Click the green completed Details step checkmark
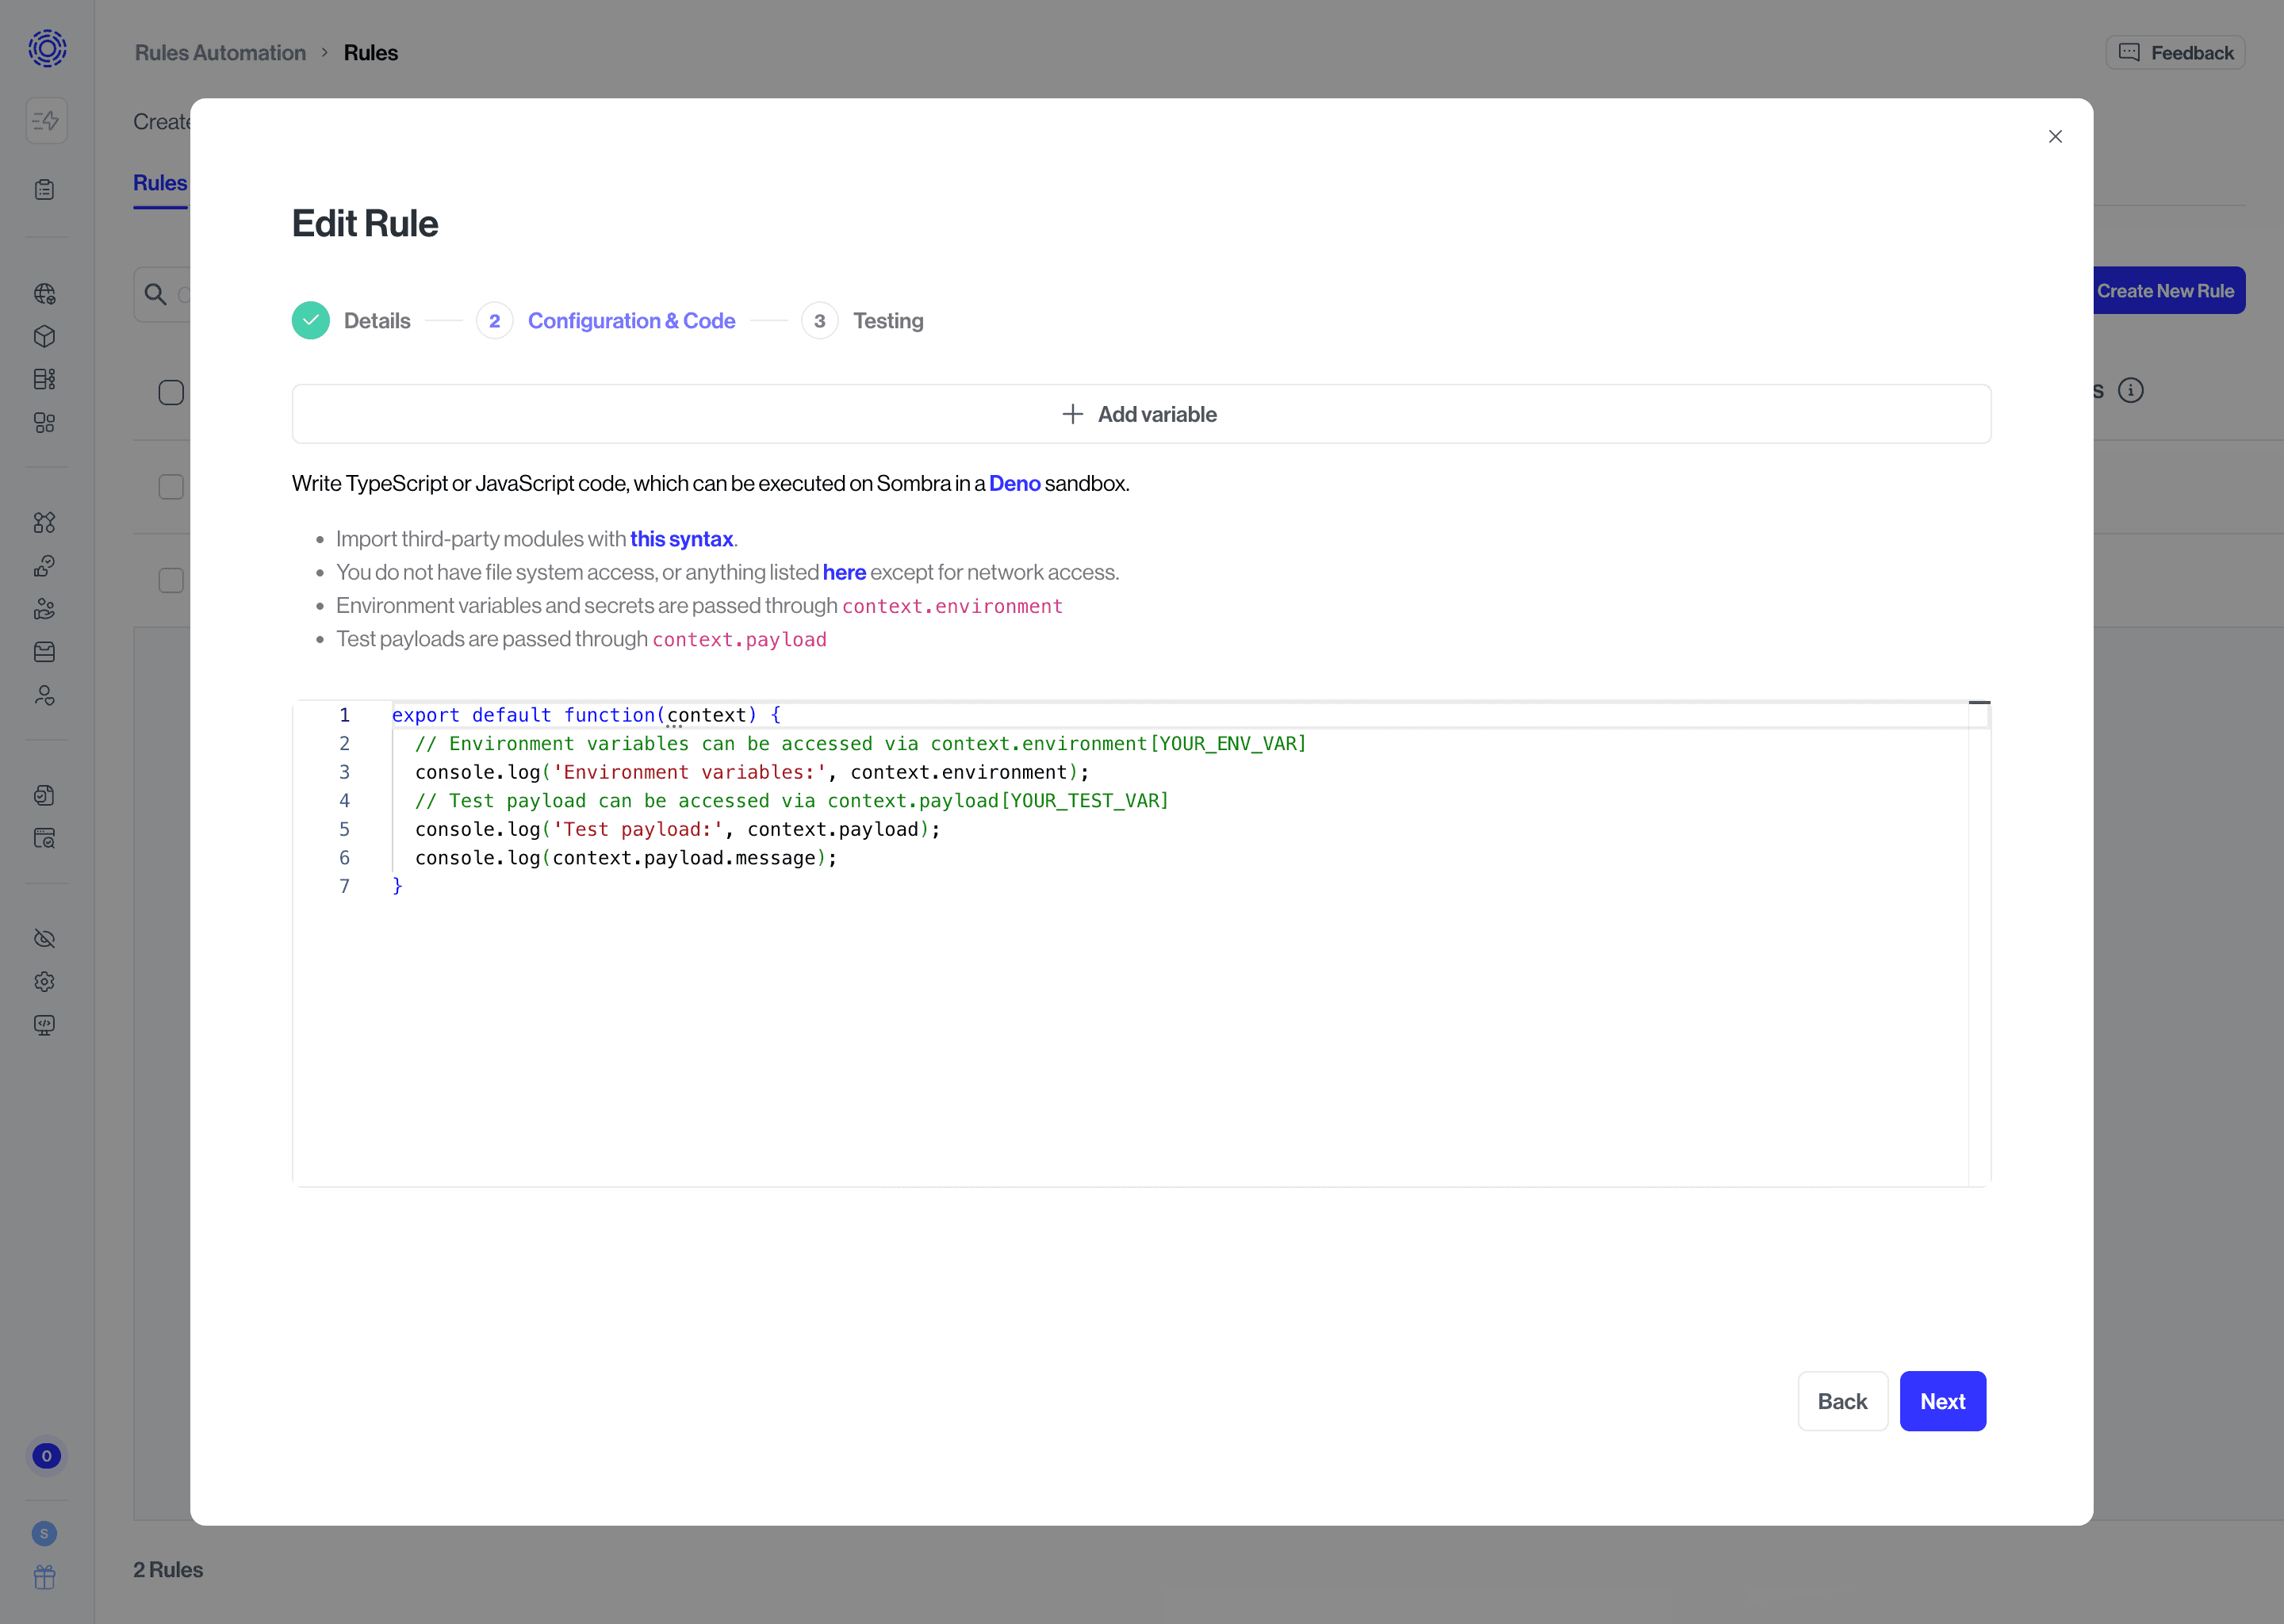The width and height of the screenshot is (2284, 1624). 311,320
